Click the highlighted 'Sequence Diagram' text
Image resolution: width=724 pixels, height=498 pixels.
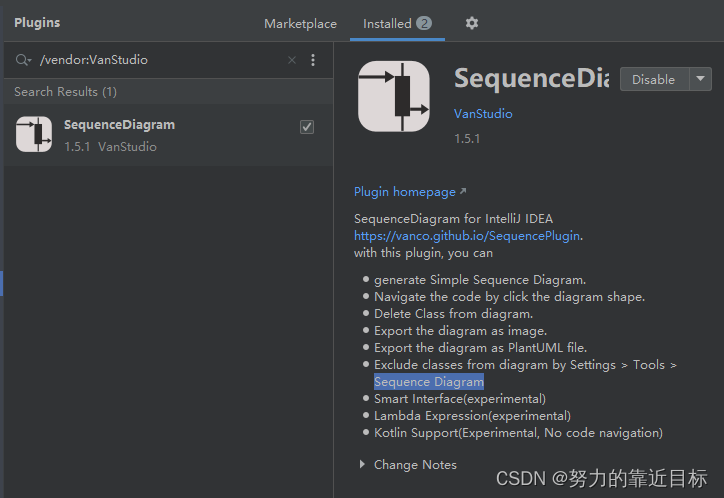[429, 382]
